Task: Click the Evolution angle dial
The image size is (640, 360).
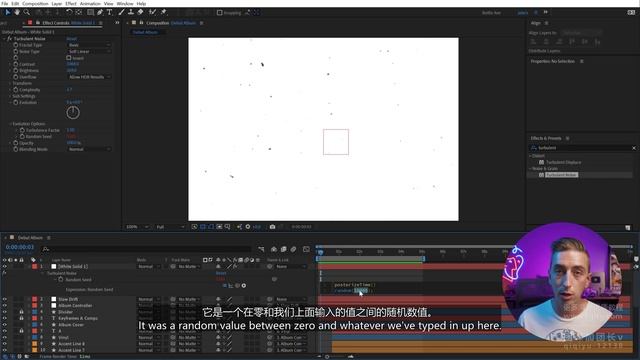Action: 73,113
